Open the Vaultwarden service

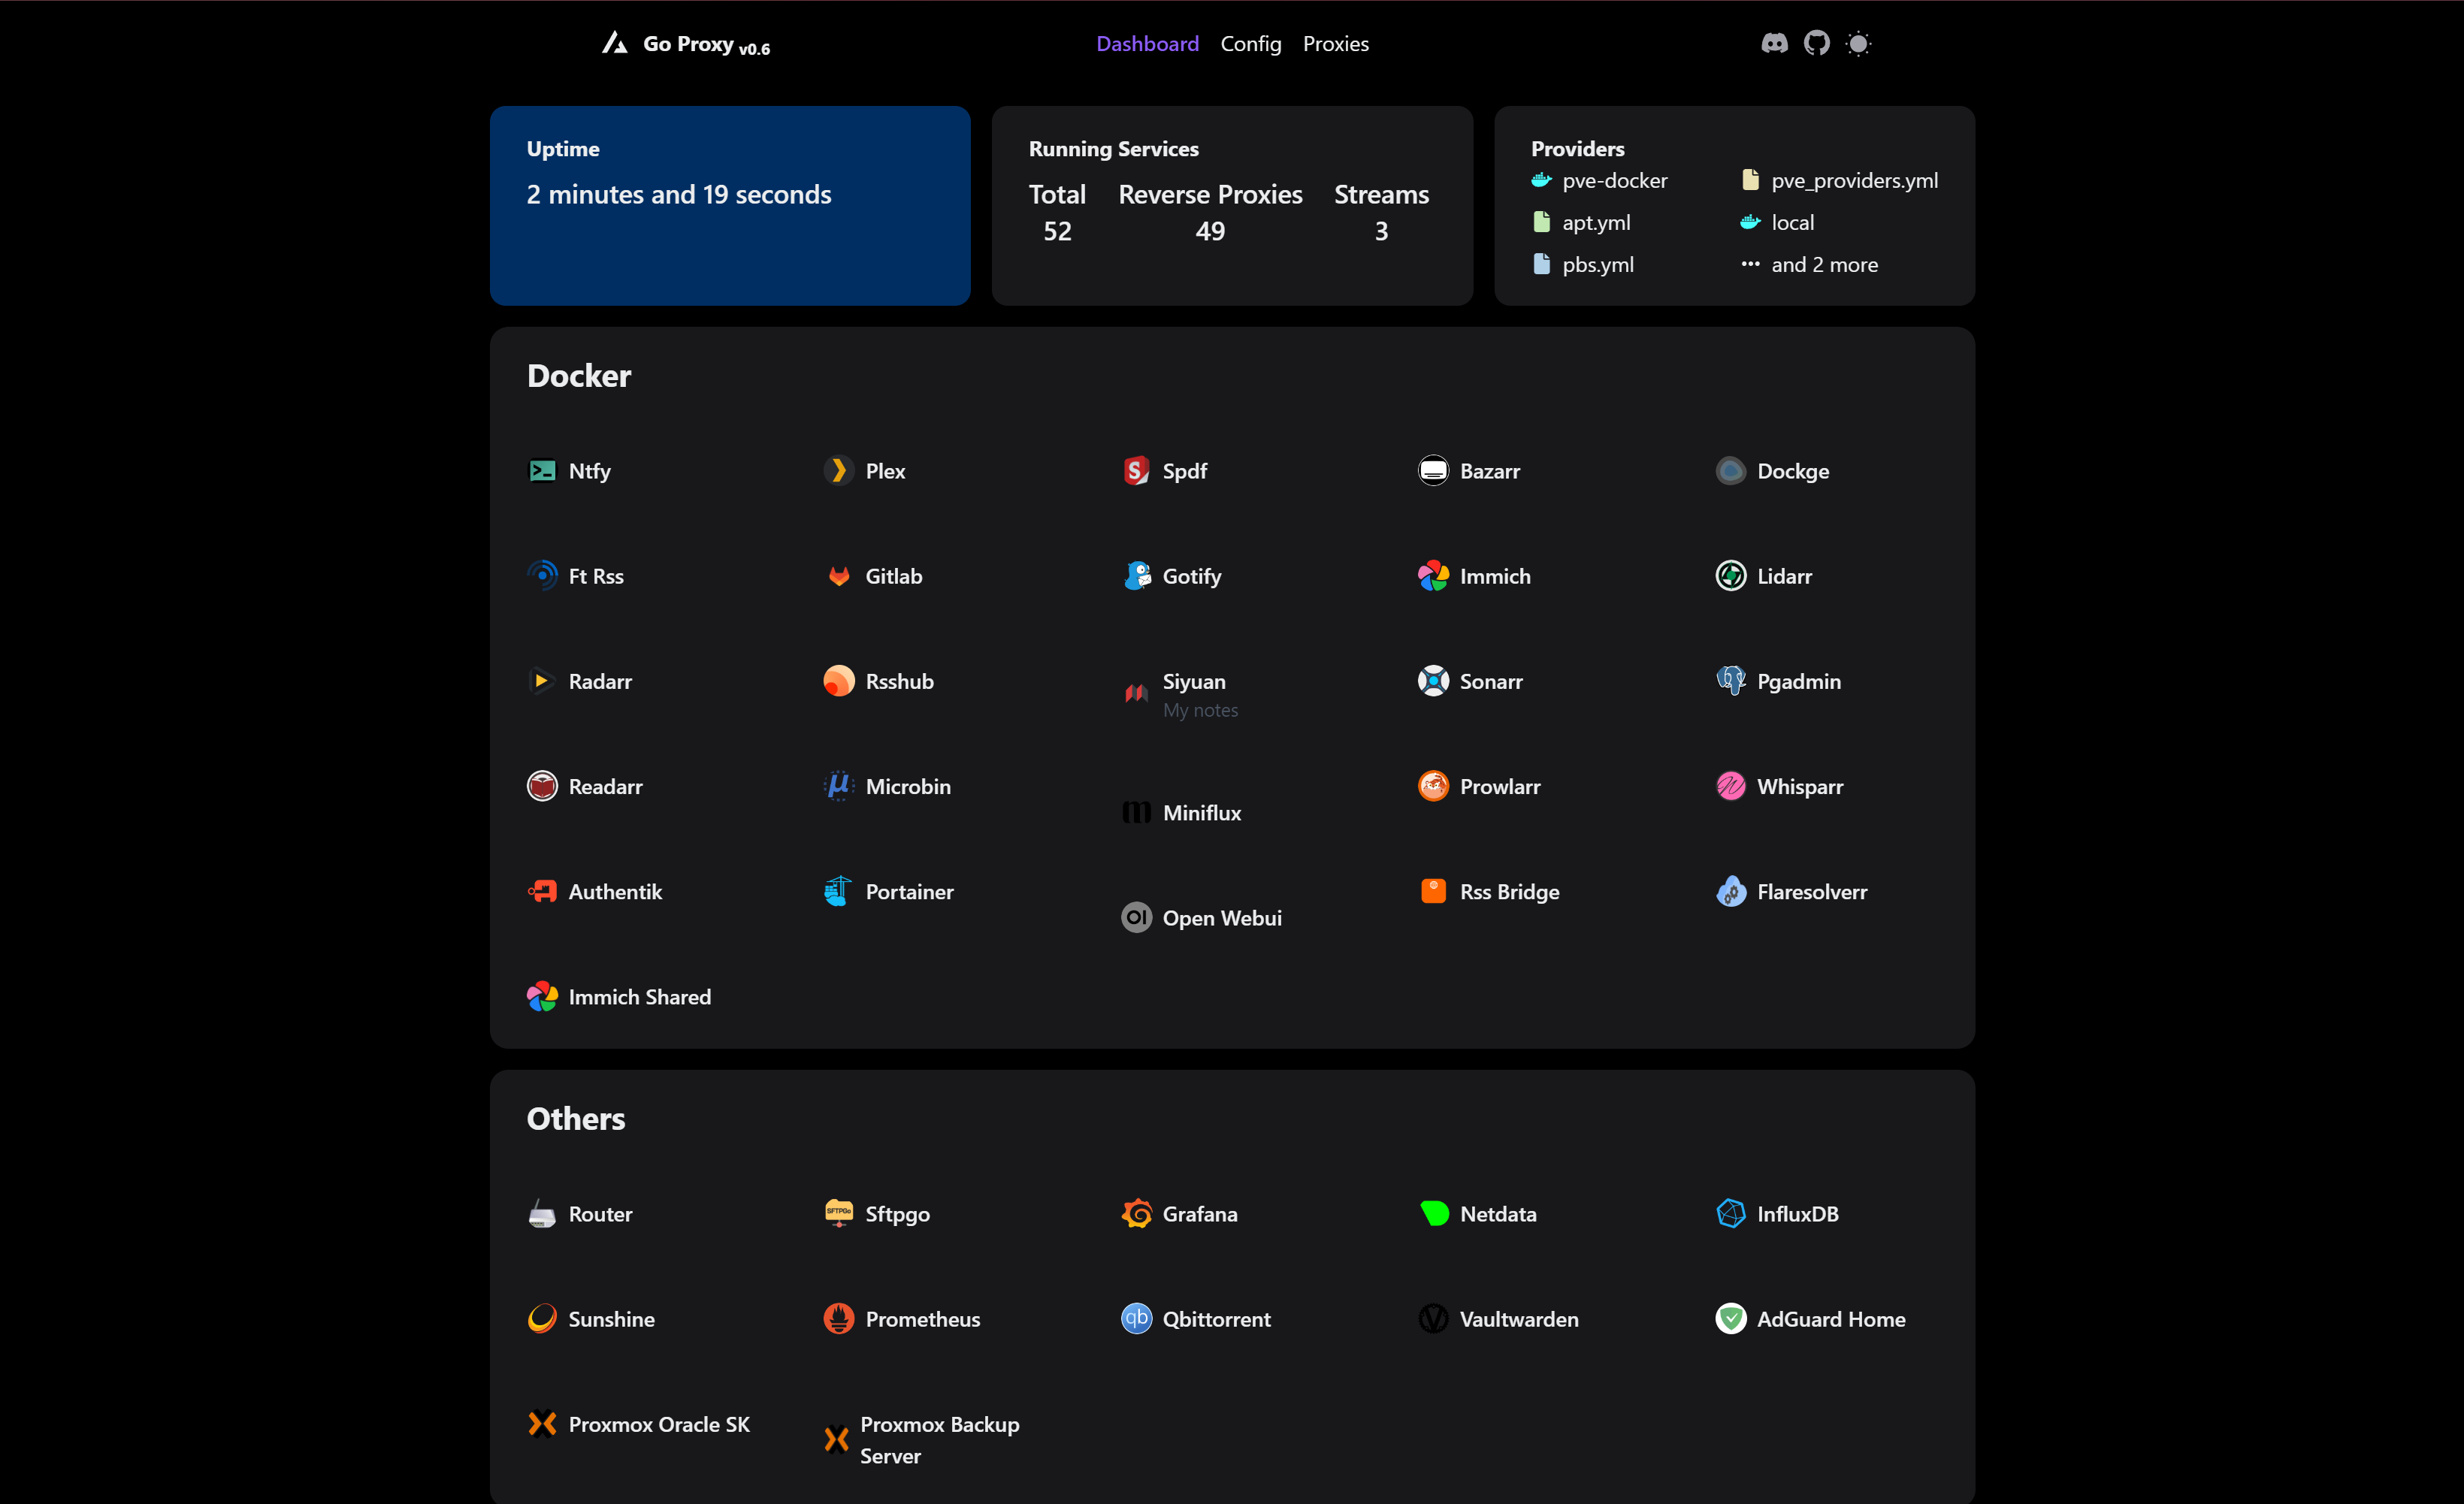[1519, 1318]
